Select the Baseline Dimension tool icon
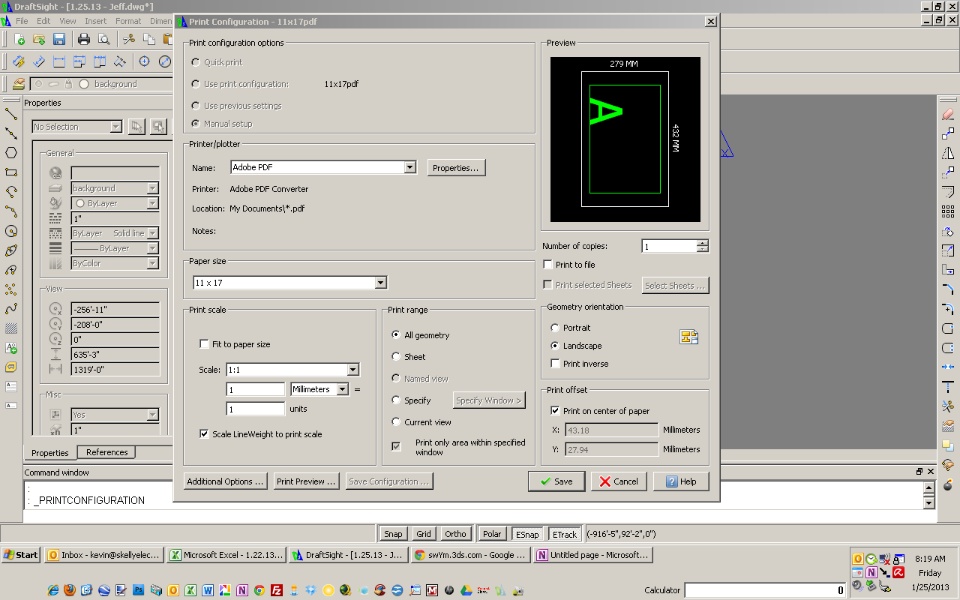960x600 pixels. [79, 62]
